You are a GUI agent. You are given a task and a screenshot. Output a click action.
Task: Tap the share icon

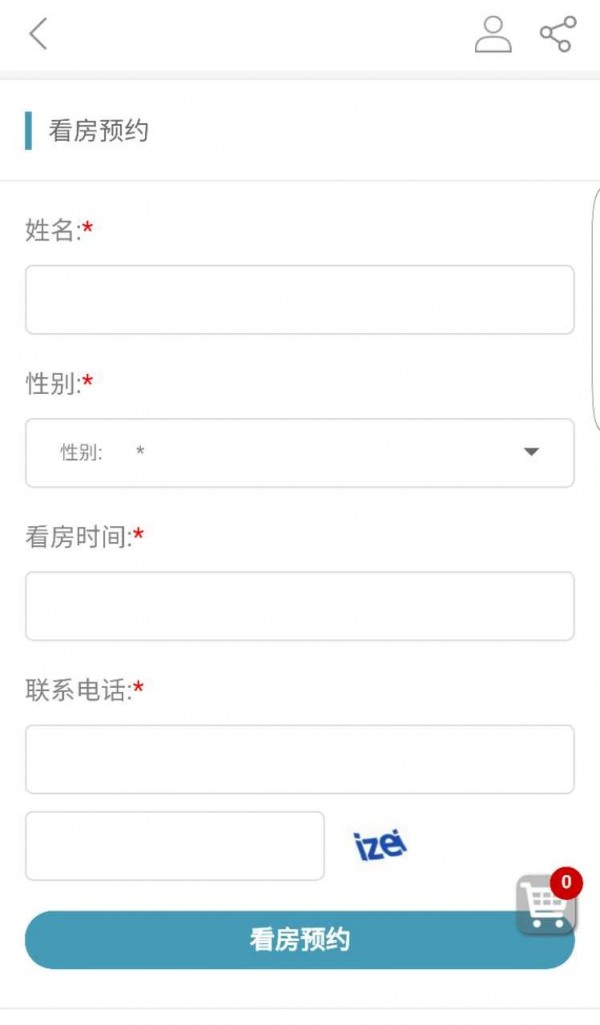(558, 34)
